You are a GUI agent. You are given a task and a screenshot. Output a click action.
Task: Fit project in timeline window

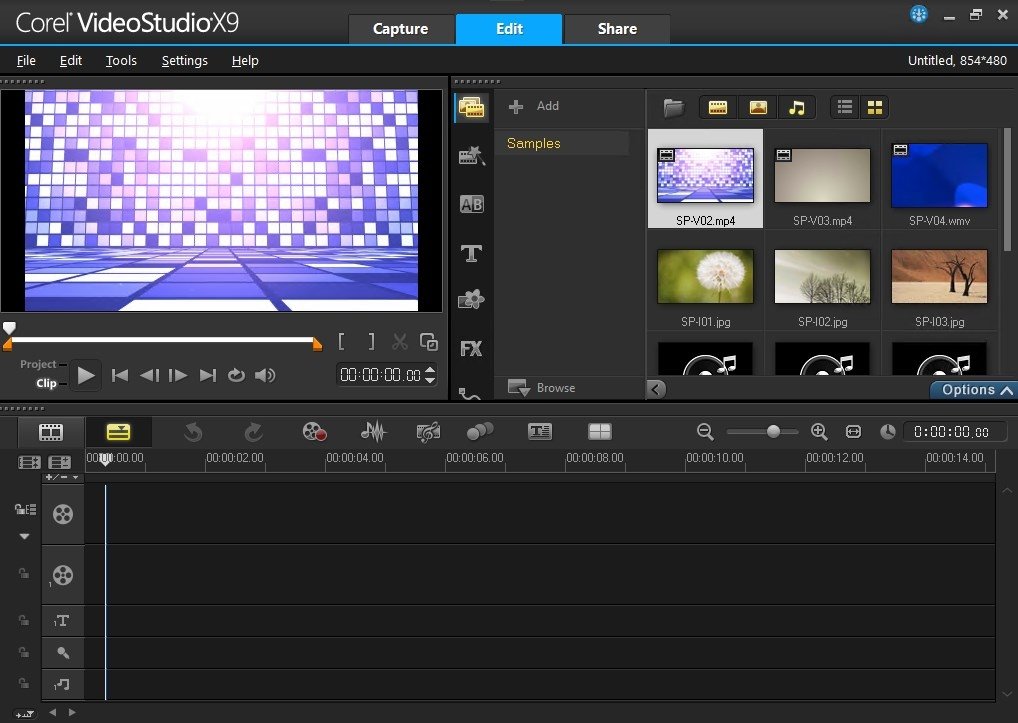(853, 432)
